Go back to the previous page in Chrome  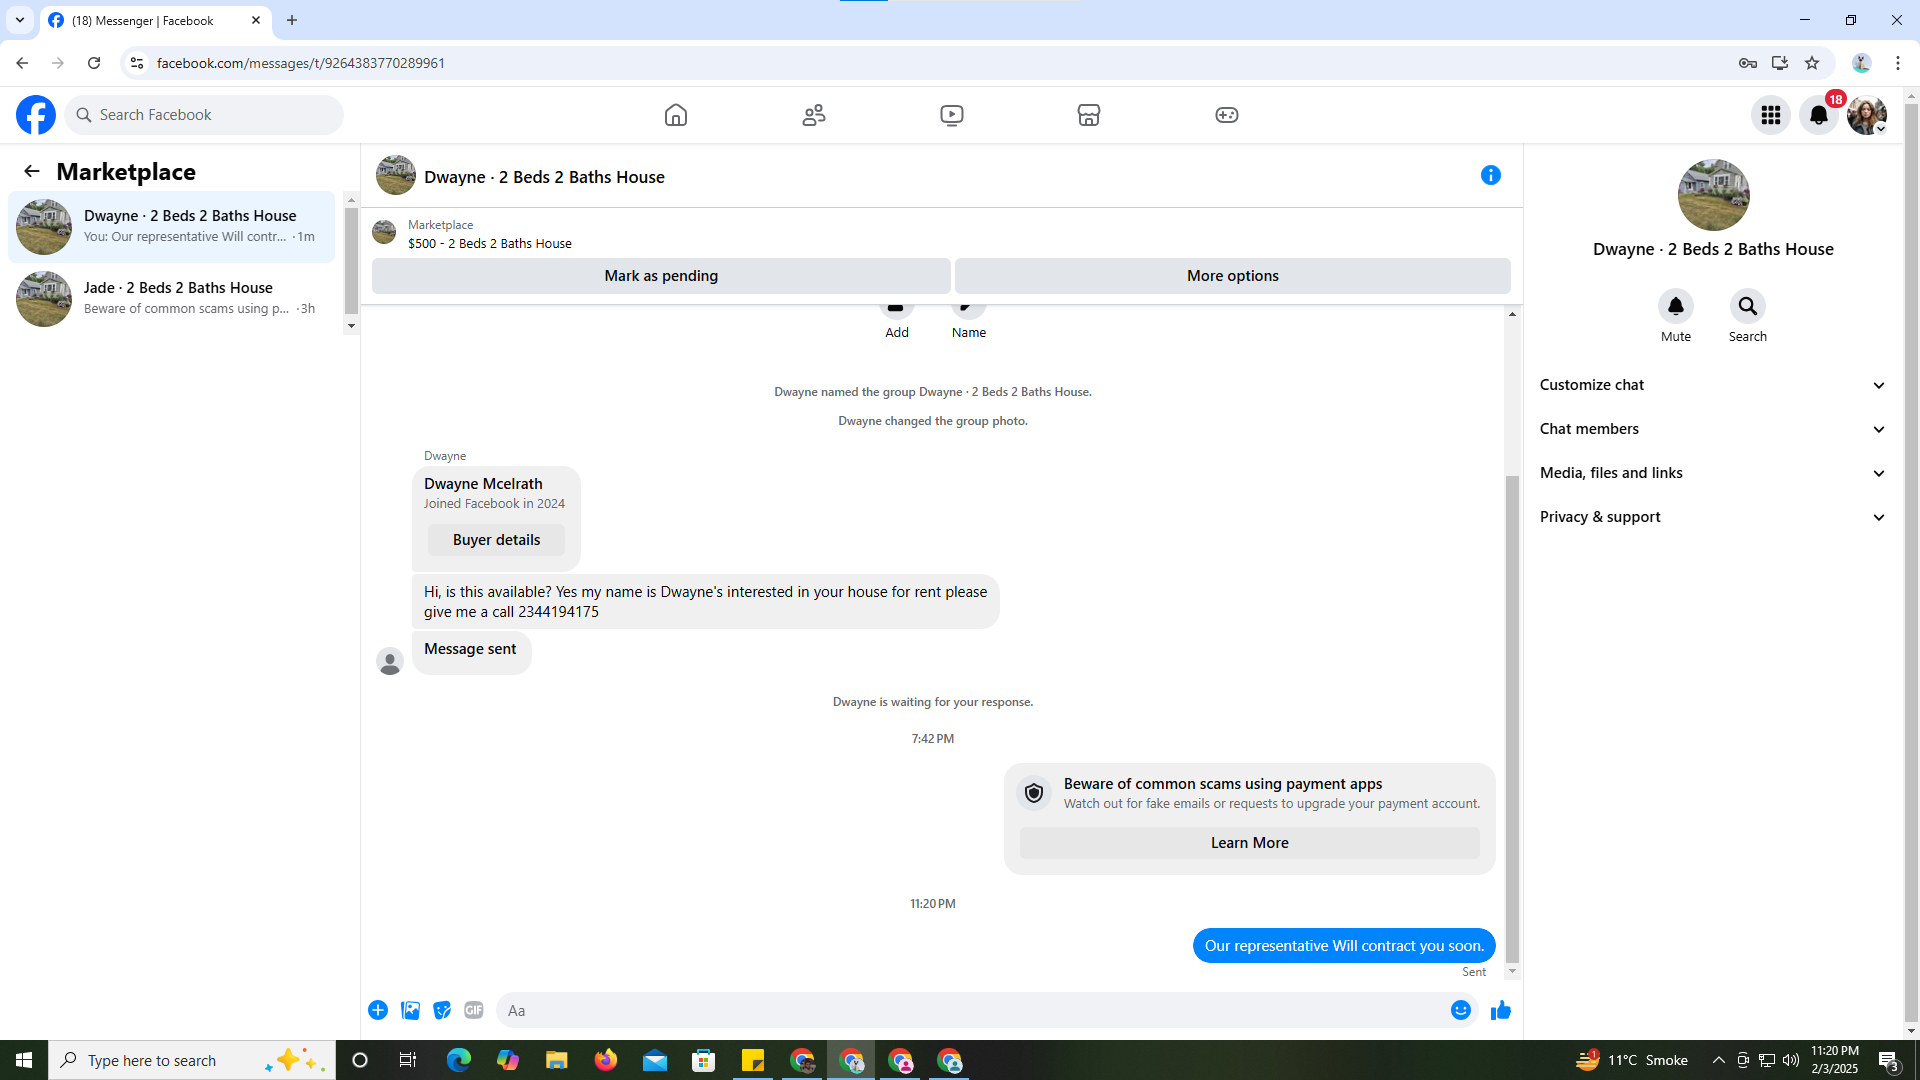[22, 63]
